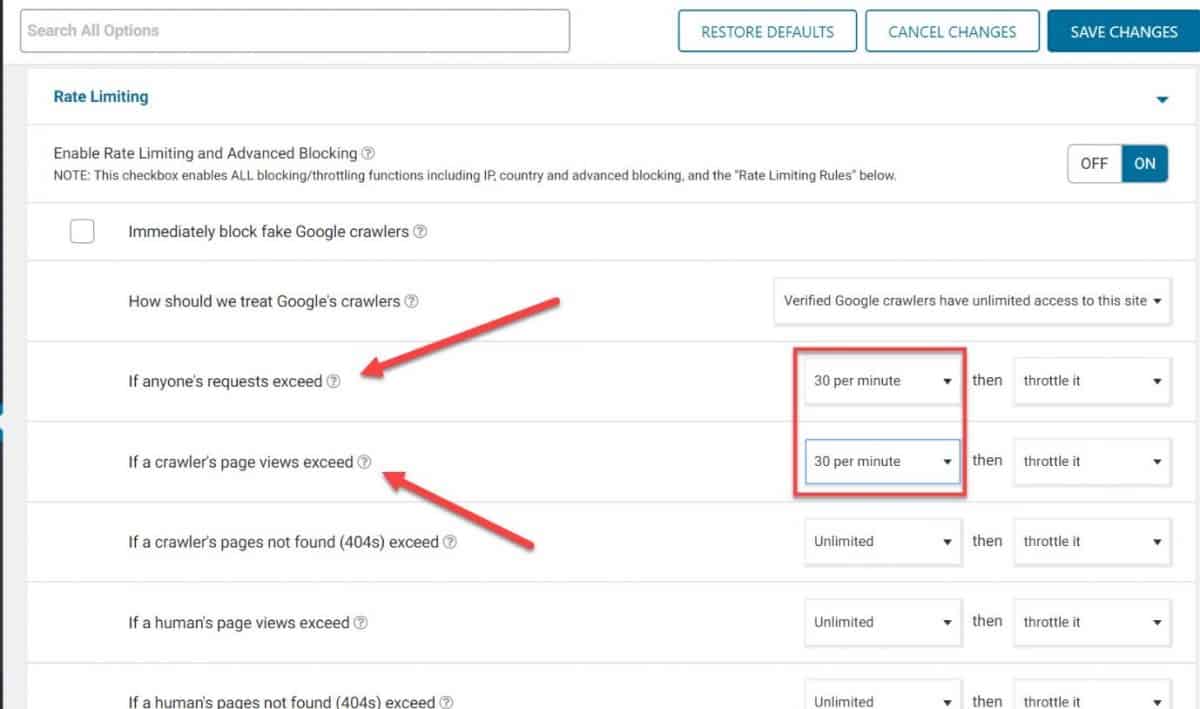Screen dimensions: 1200x709
Task: Open rate dropdown for crawler's page views
Action: tap(883, 461)
